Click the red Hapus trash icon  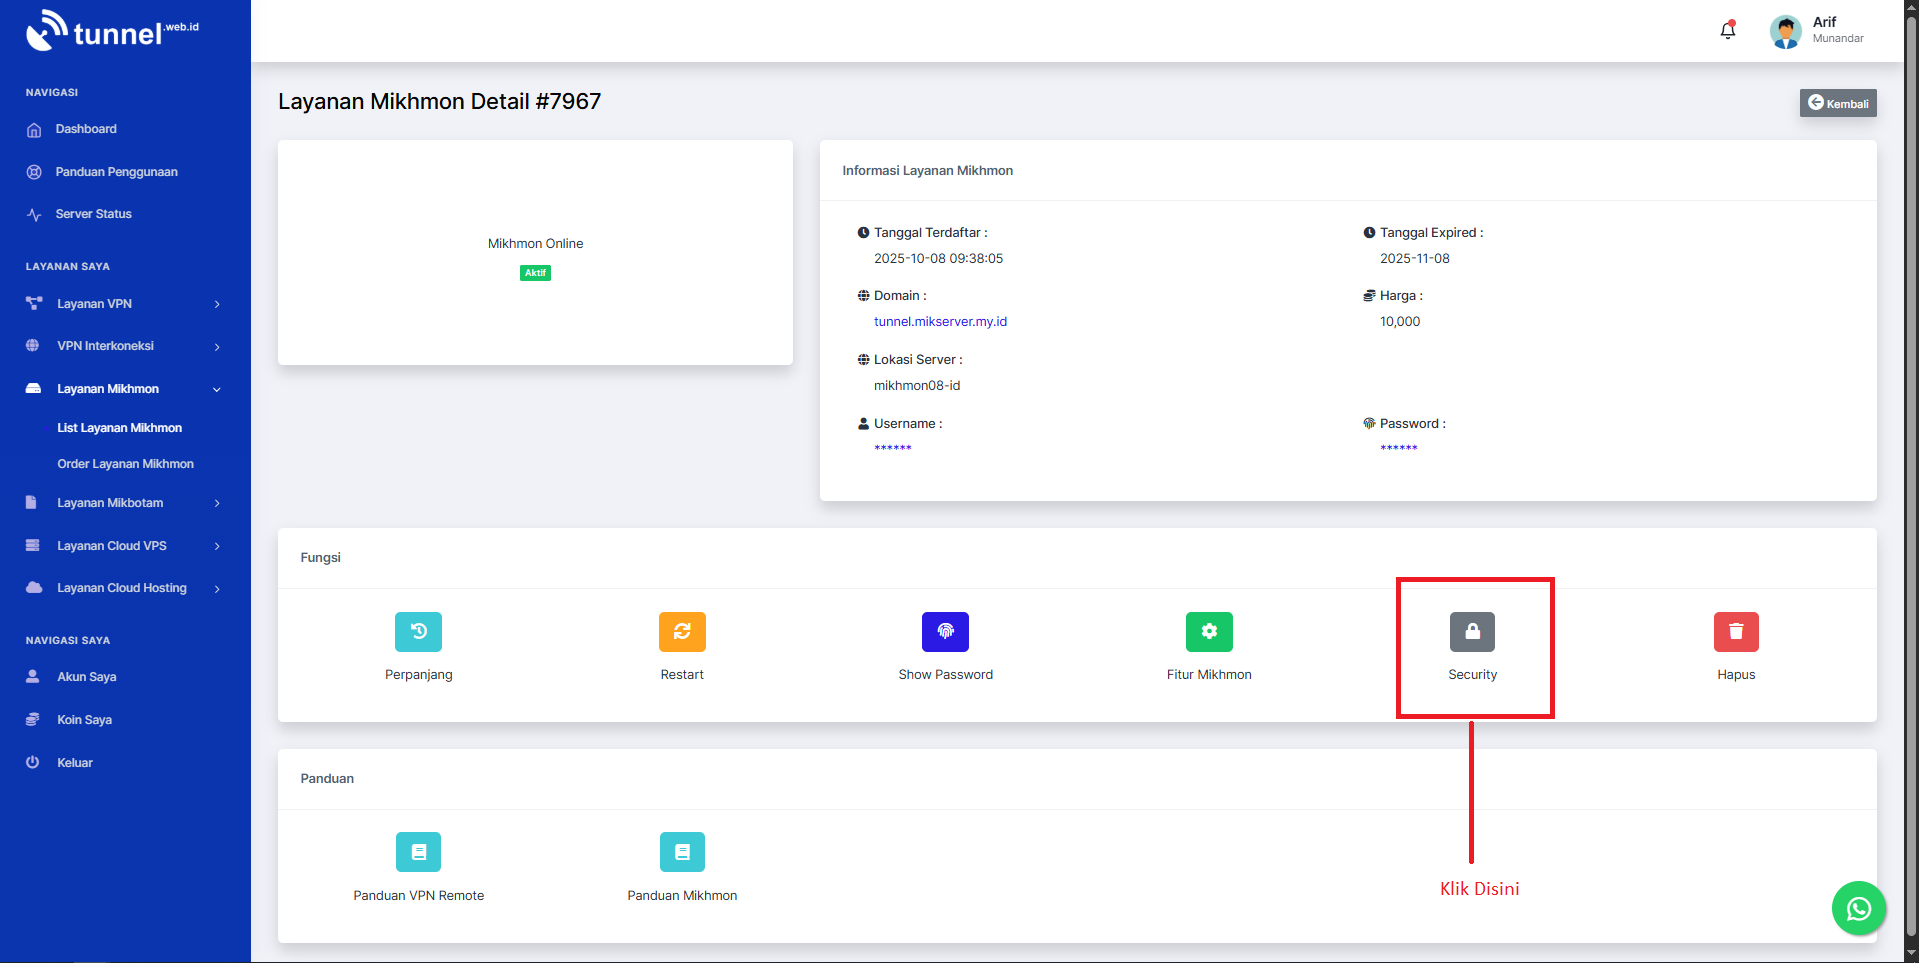coord(1736,632)
